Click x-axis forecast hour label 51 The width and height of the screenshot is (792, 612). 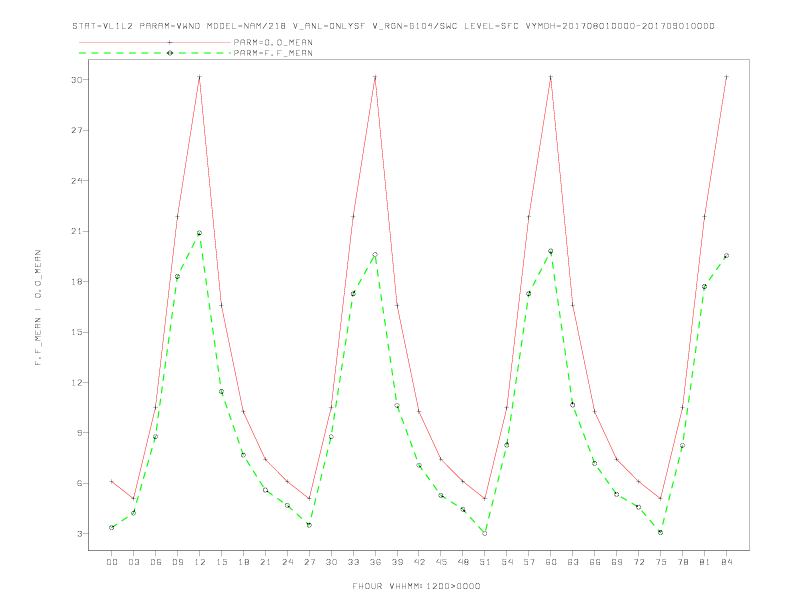[485, 562]
